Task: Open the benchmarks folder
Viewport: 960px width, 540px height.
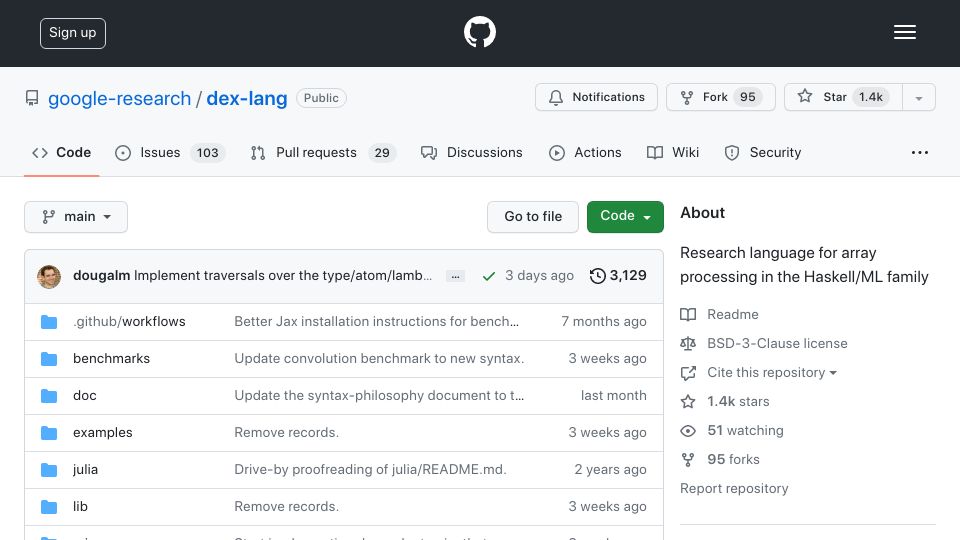Action: [x=111, y=358]
